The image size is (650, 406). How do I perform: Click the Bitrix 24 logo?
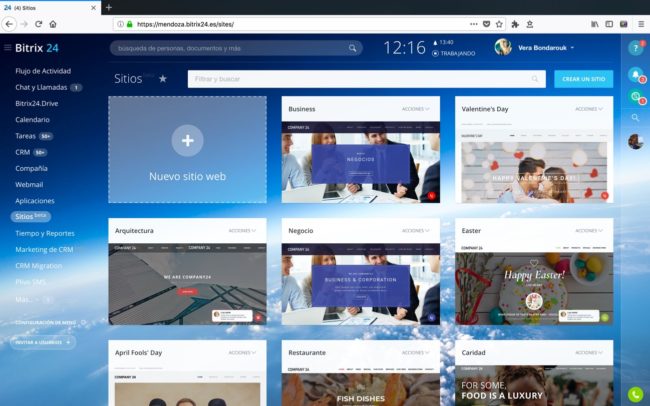click(x=37, y=48)
